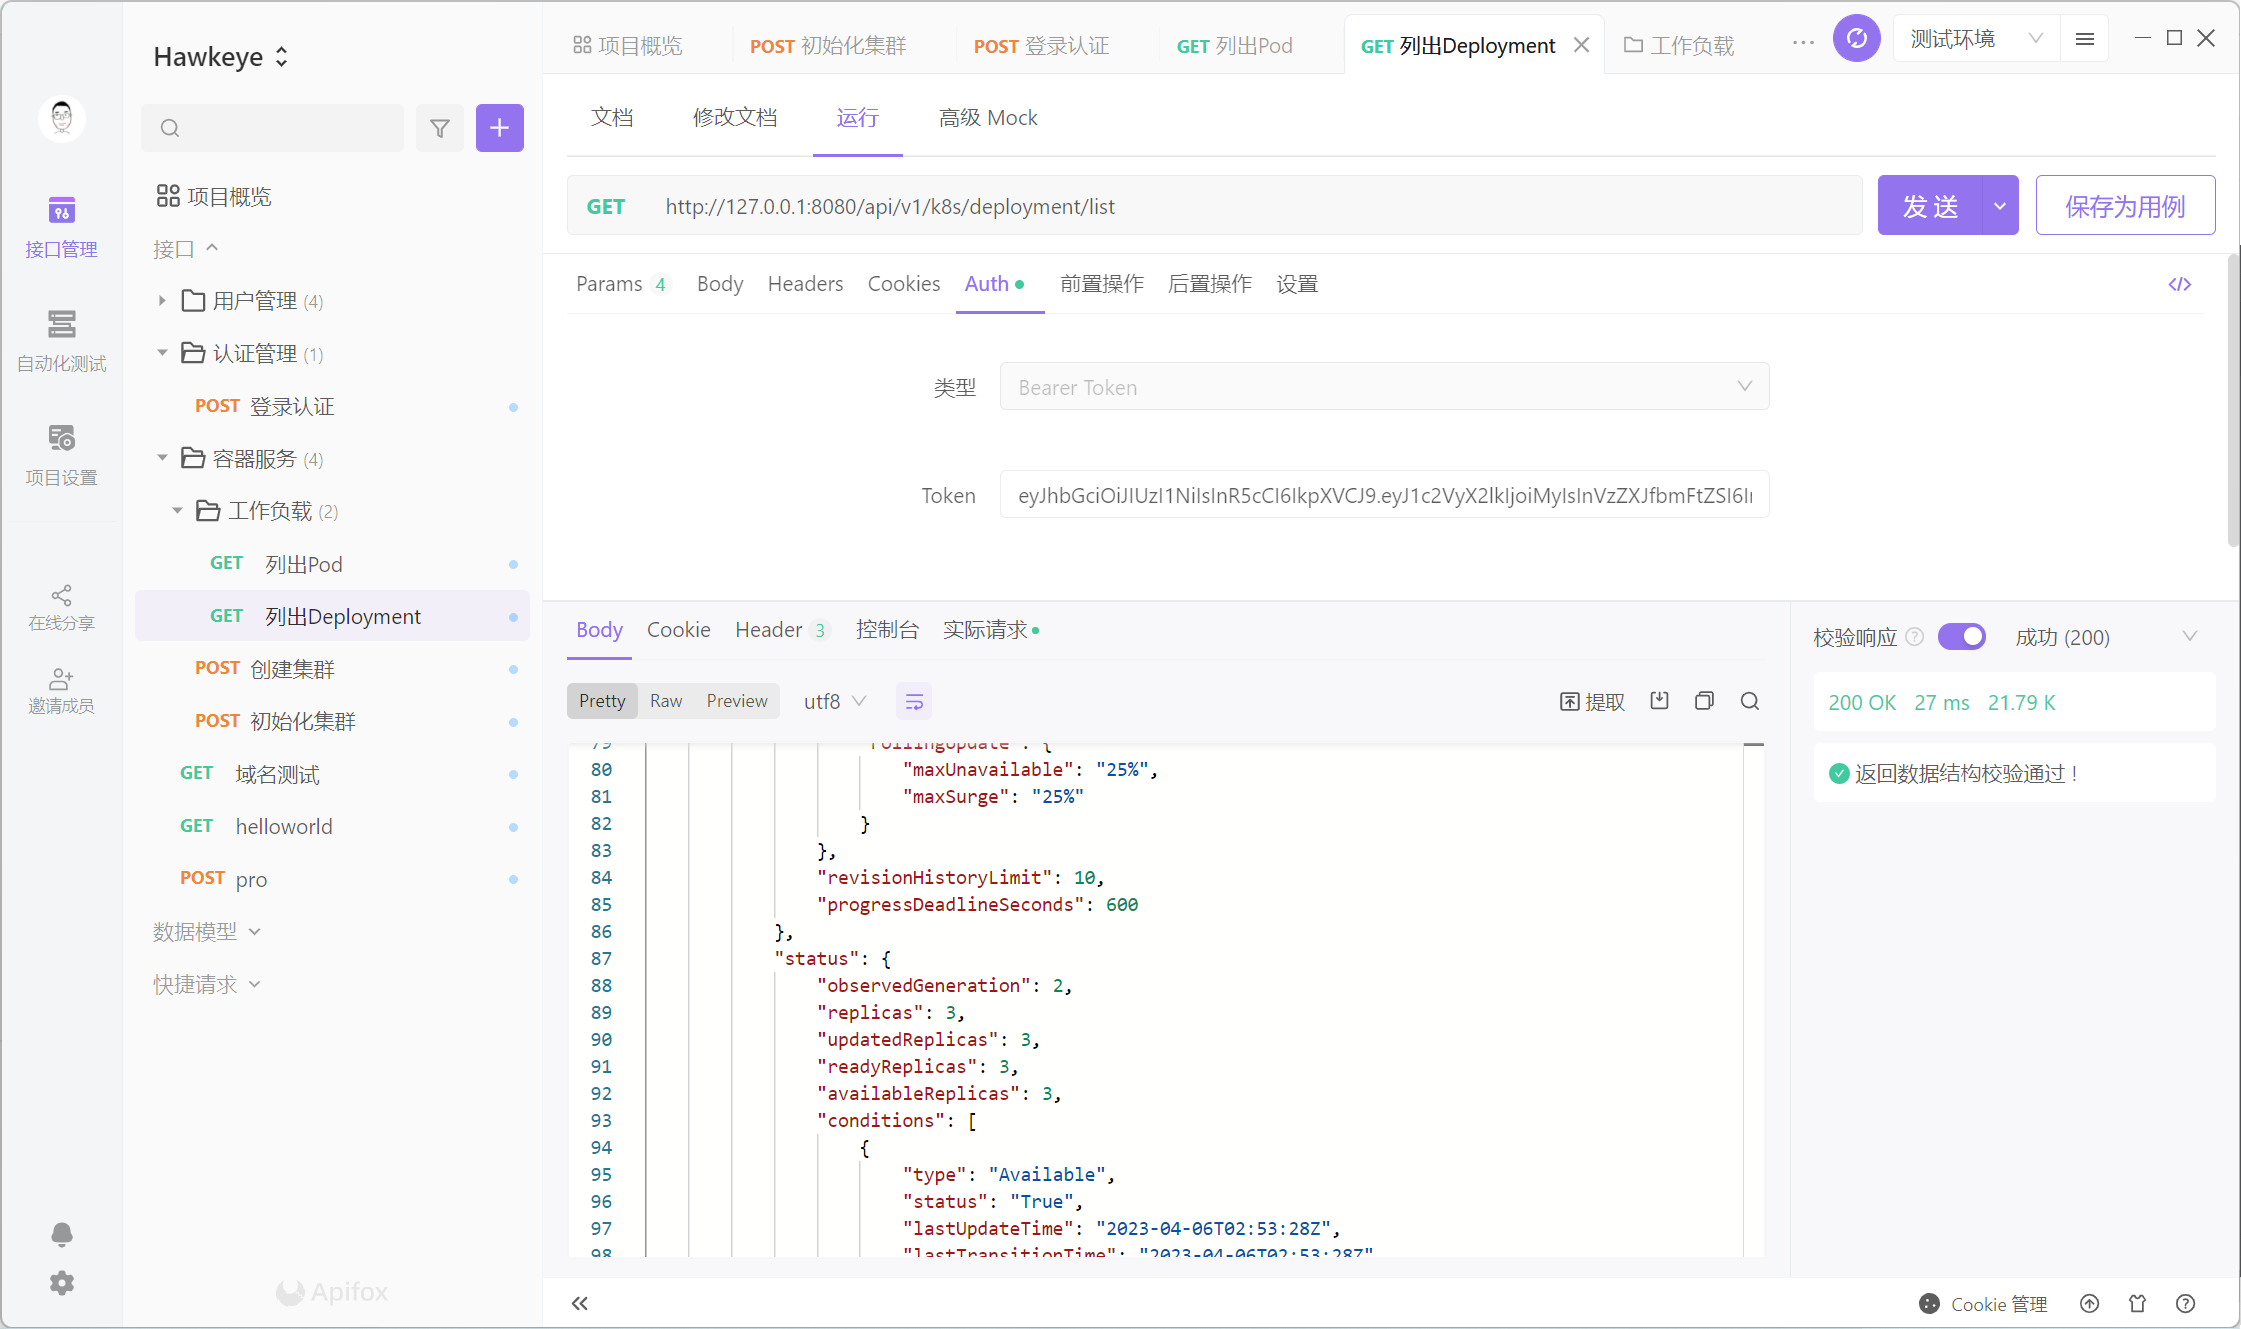Open the more tabs ellipsis
This screenshot has width=2241, height=1329.
[1803, 43]
